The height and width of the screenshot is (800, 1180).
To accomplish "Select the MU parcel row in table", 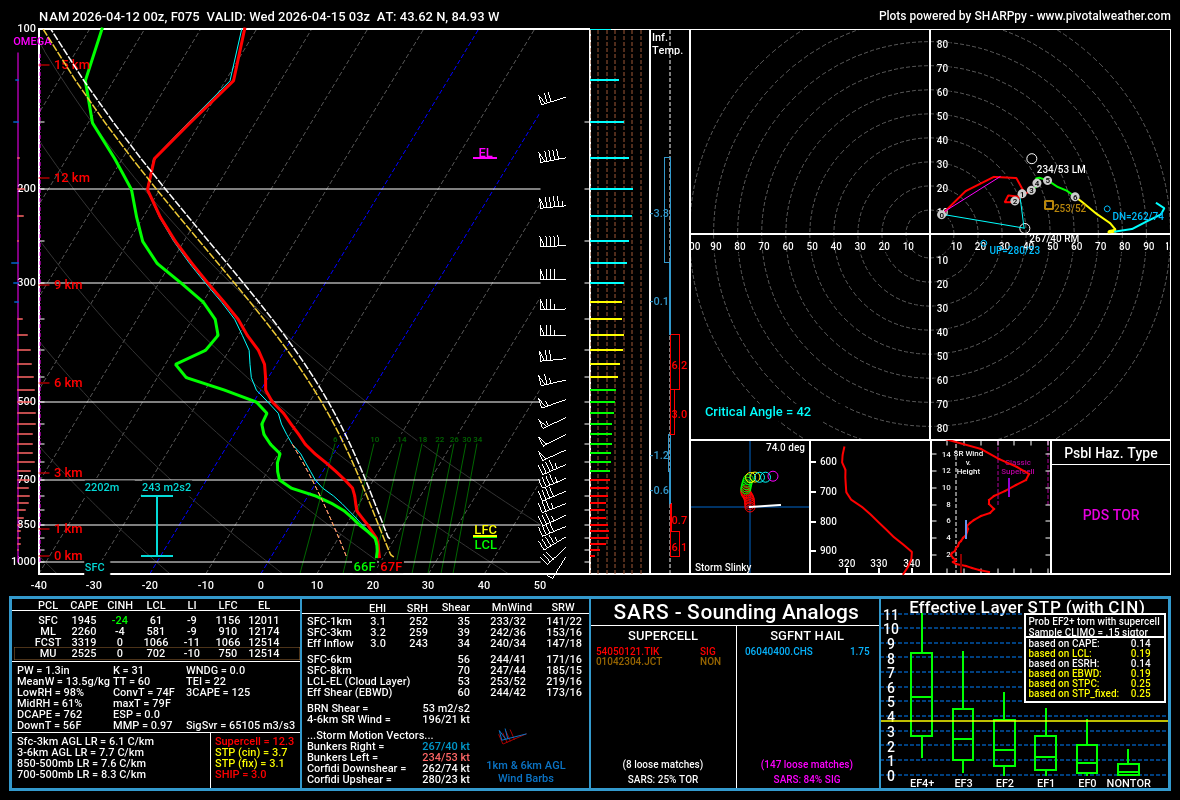I will (155, 653).
